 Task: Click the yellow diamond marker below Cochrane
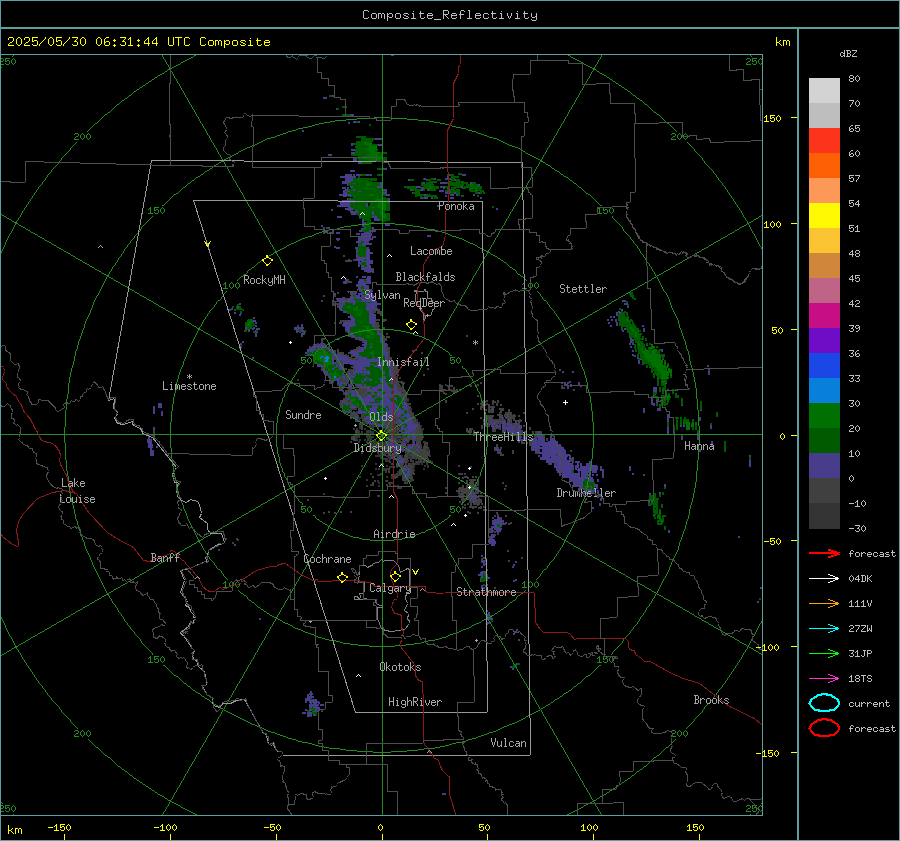tap(343, 577)
